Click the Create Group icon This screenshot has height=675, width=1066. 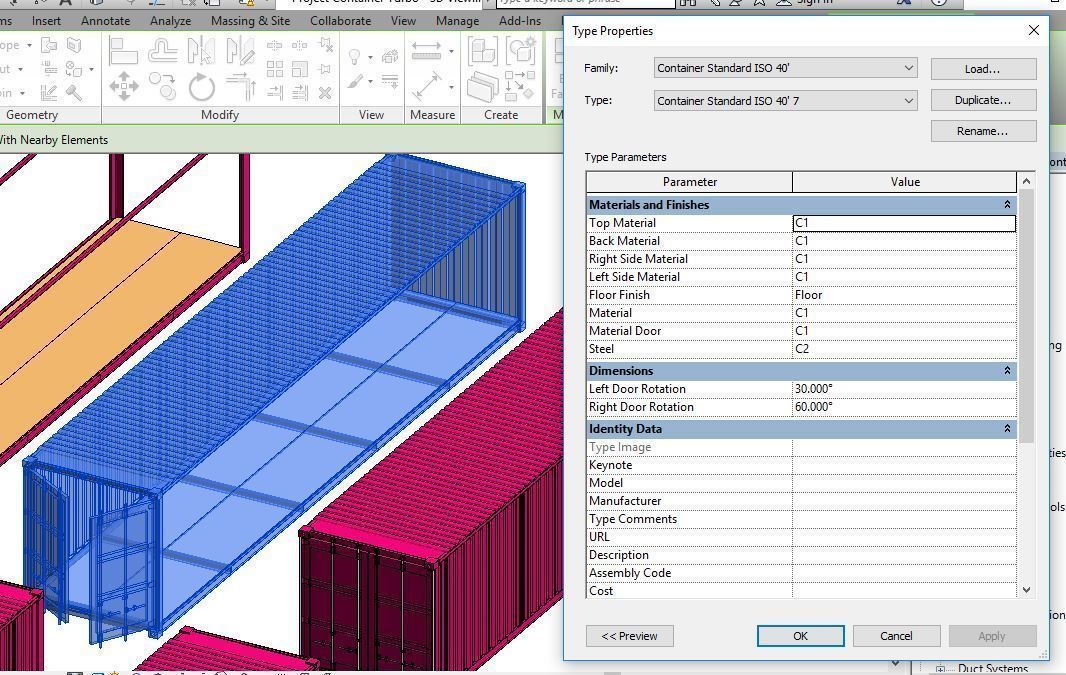pyautogui.click(x=520, y=50)
